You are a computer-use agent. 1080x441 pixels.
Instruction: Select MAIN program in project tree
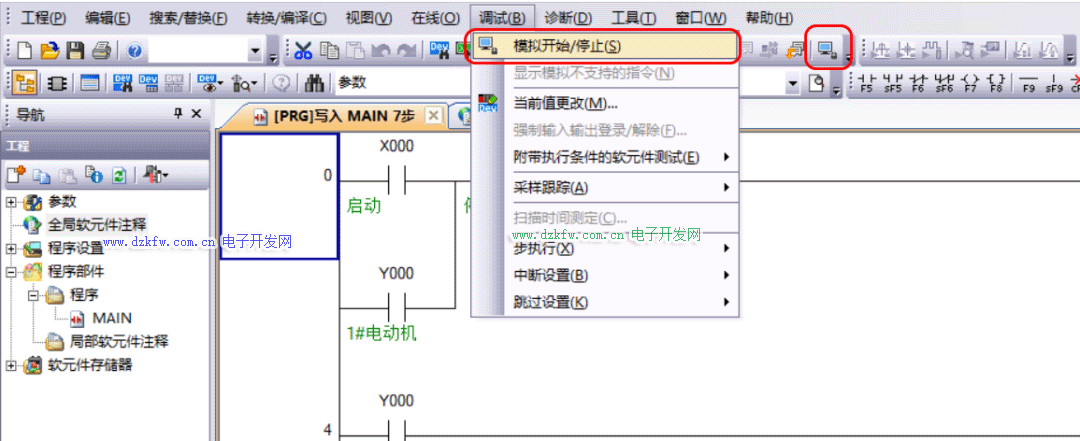click(111, 318)
